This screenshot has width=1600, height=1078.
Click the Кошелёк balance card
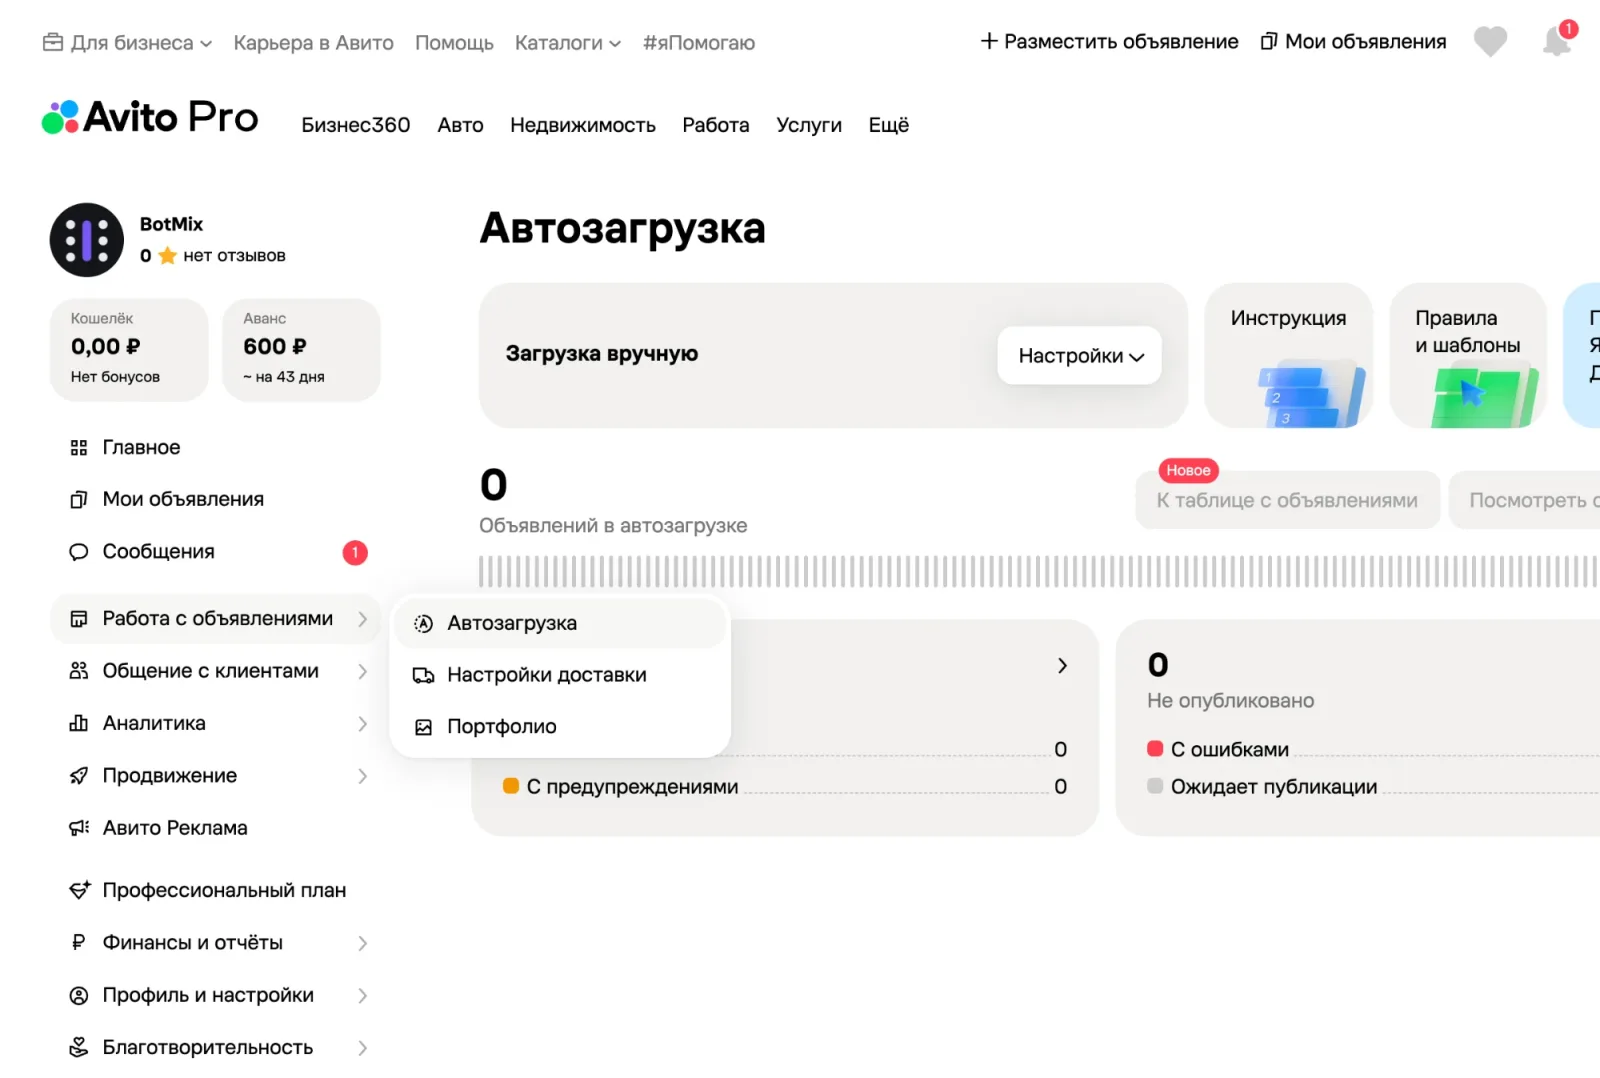[x=129, y=350]
